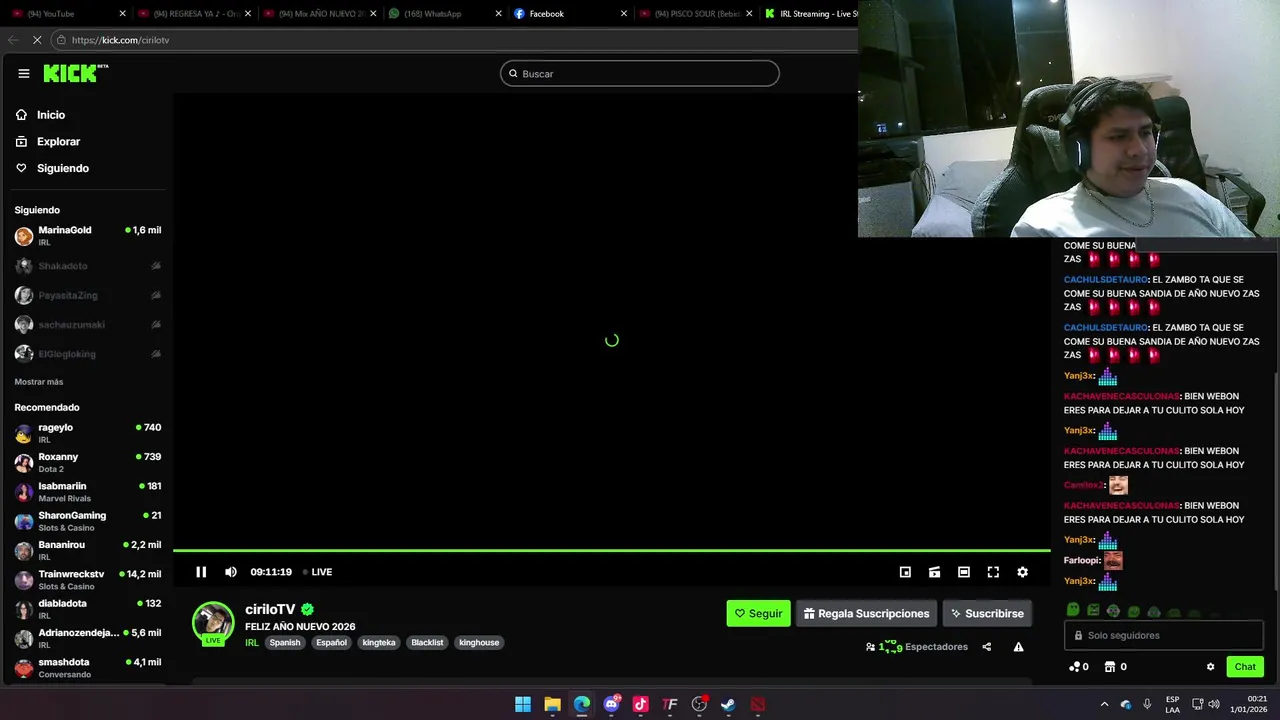The image size is (1280, 720).
Task: Open offline channel PayasitaZing
Action: point(88,295)
